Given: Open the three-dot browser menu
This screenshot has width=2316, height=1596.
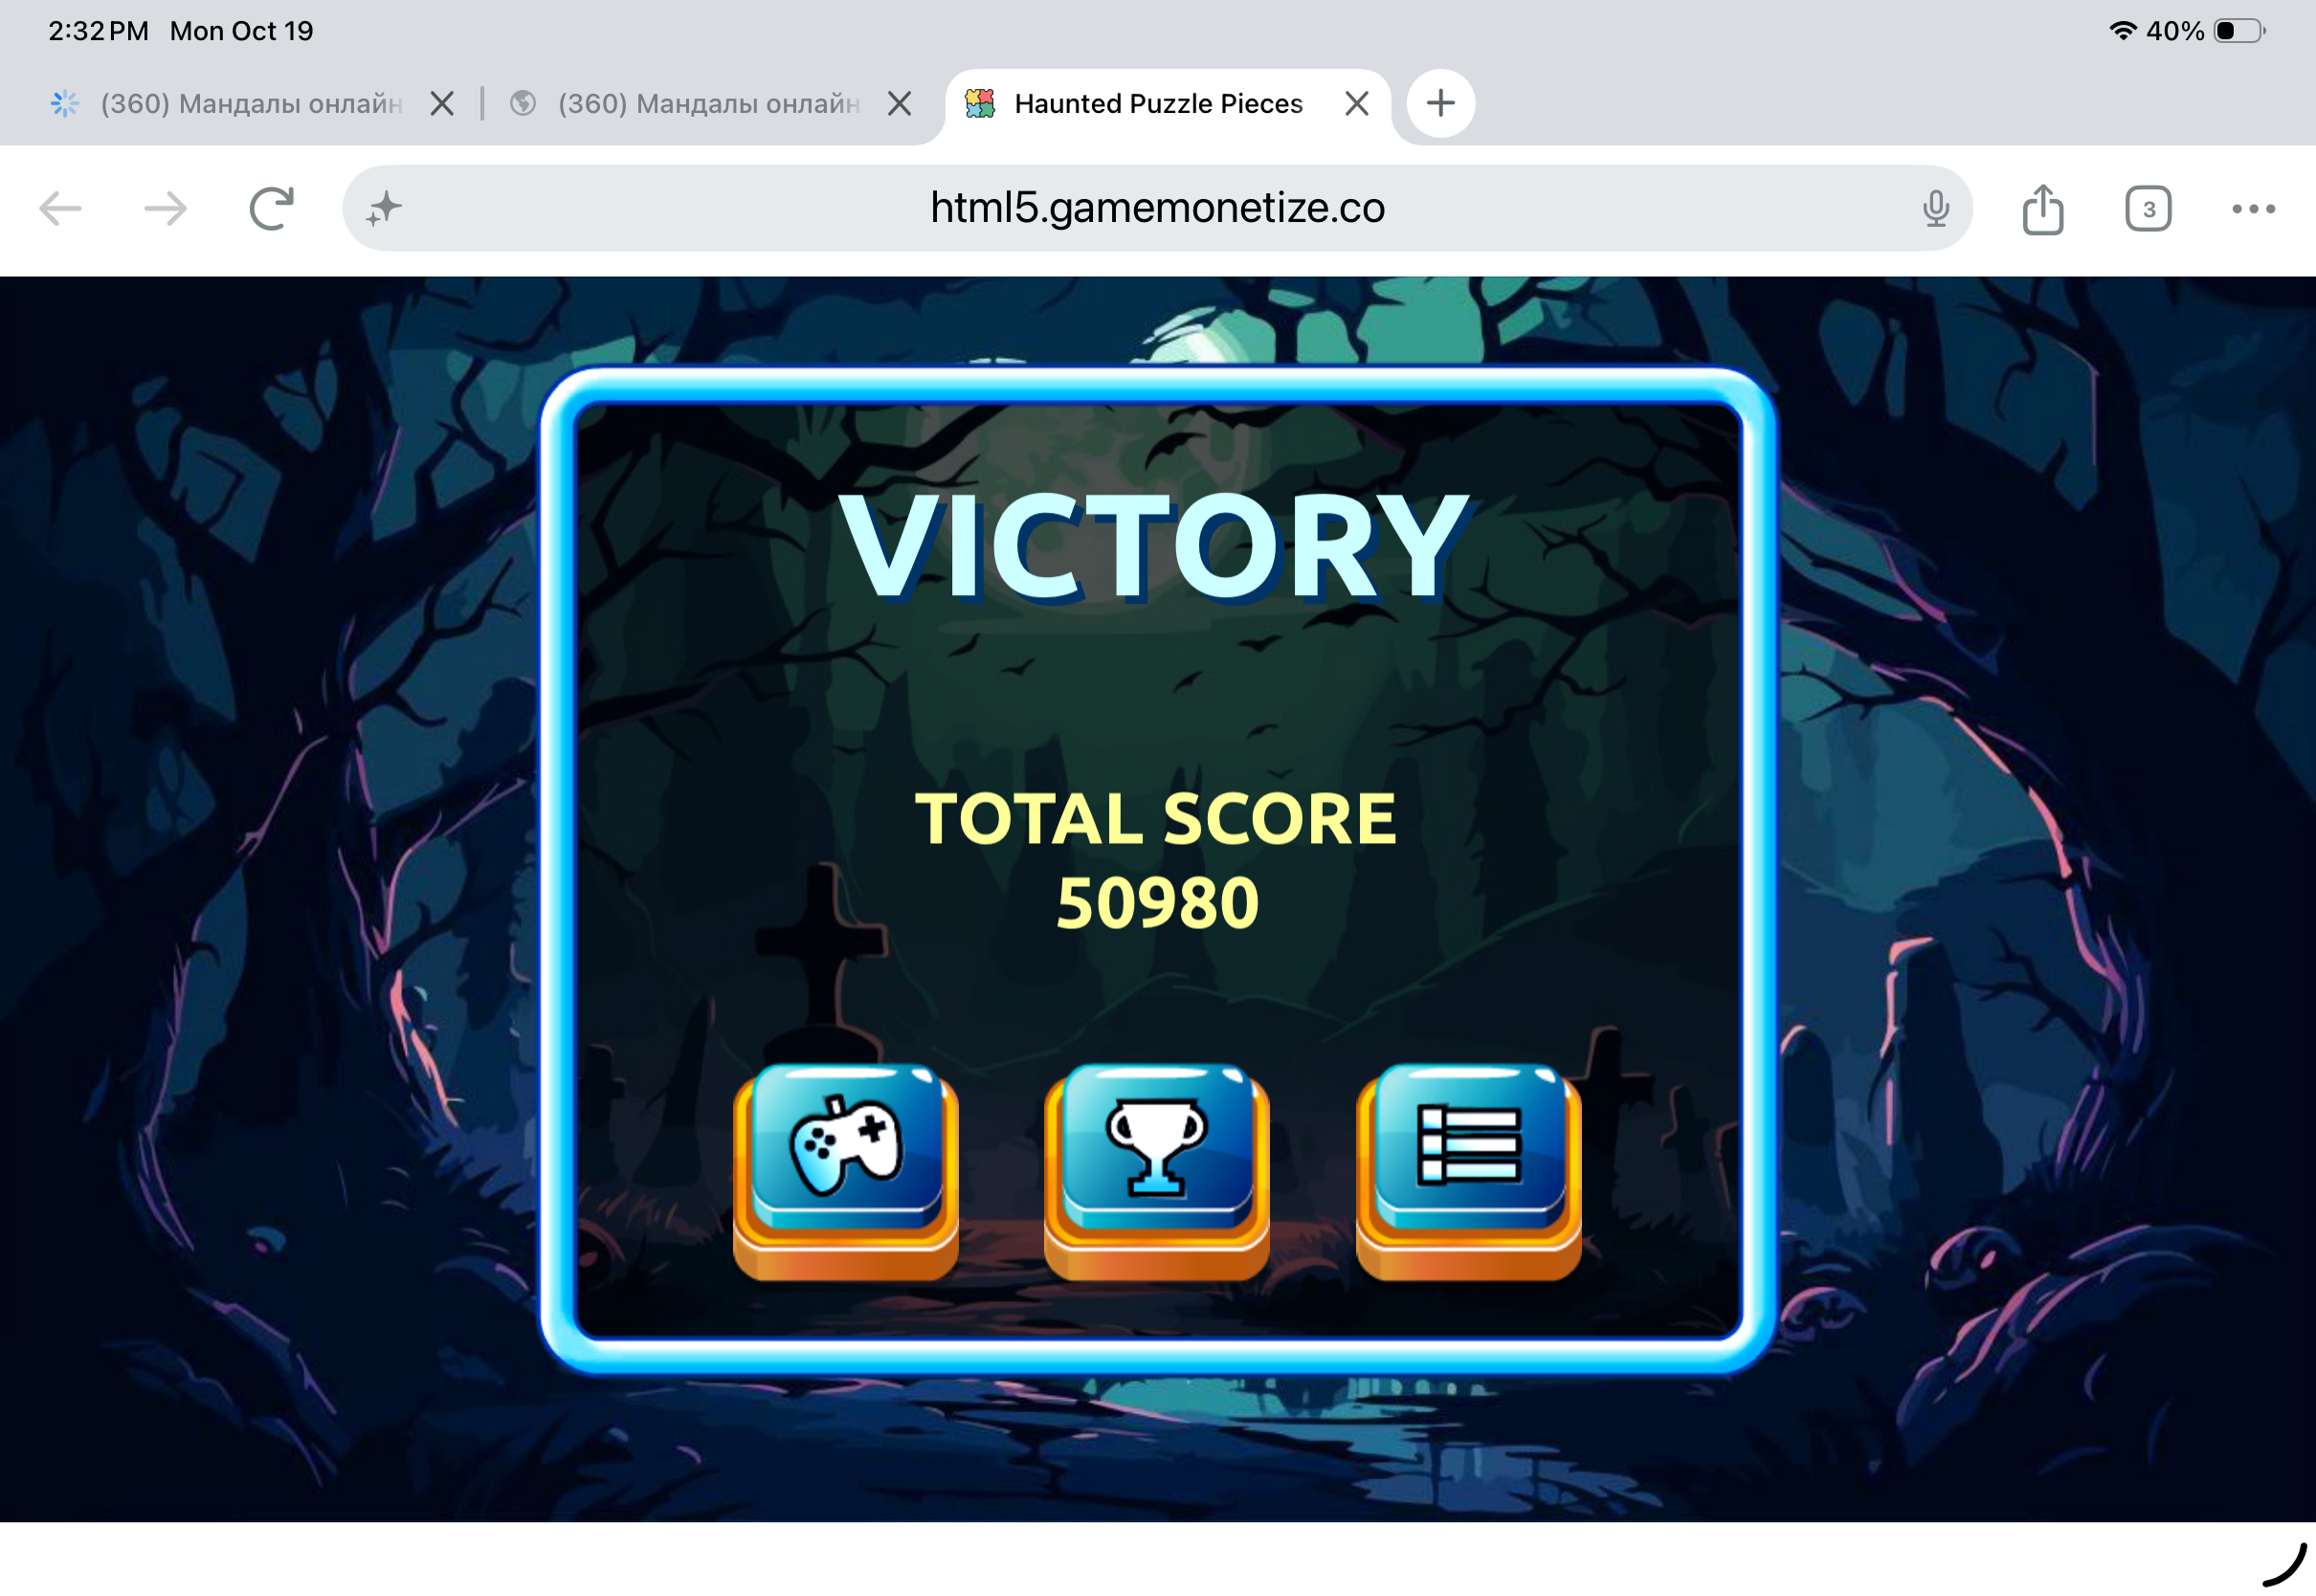Looking at the screenshot, I should click(2253, 208).
